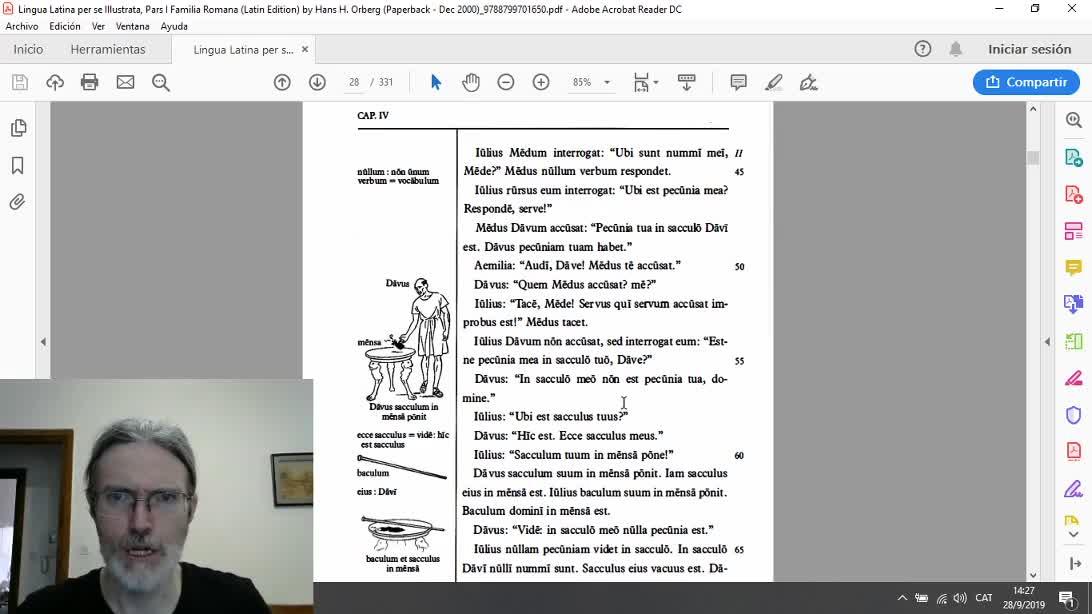The image size is (1092, 614).
Task: Click the scrollbar up arrow
Action: pyautogui.click(x=1033, y=109)
